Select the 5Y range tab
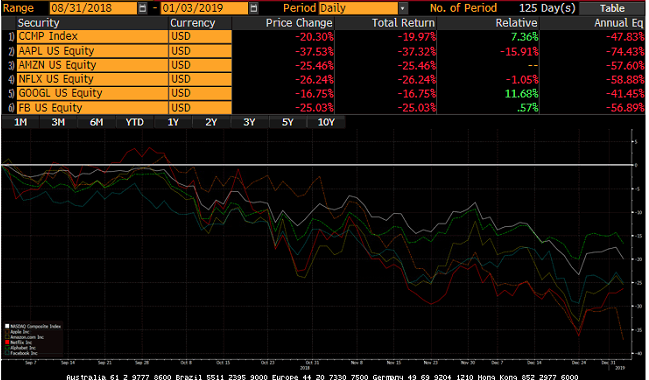This screenshot has width=649, height=380. click(287, 122)
